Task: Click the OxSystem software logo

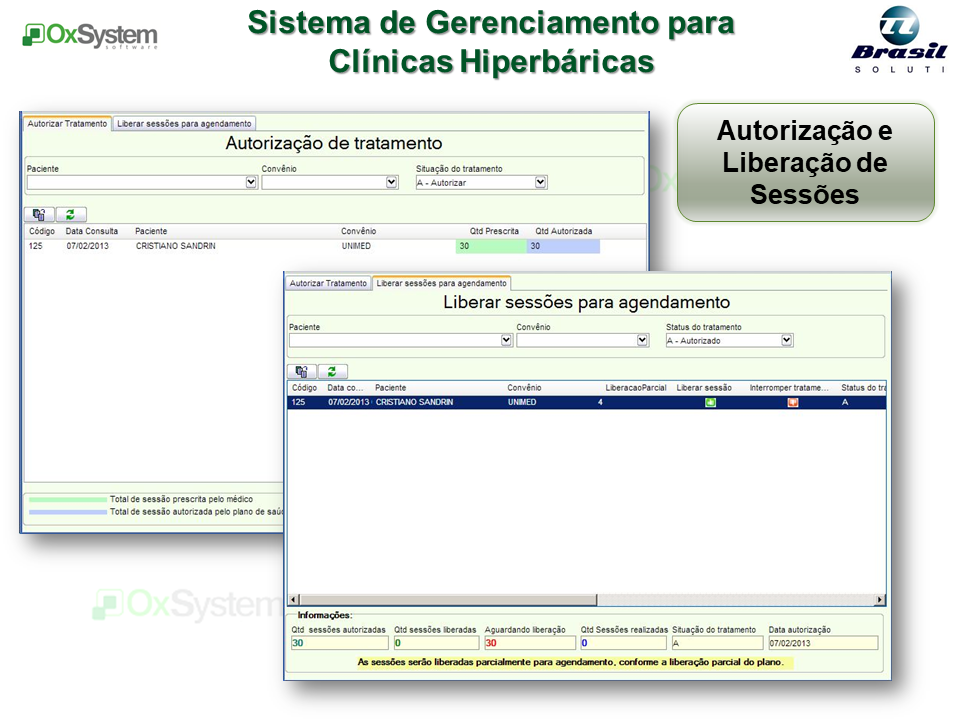Action: click(90, 36)
